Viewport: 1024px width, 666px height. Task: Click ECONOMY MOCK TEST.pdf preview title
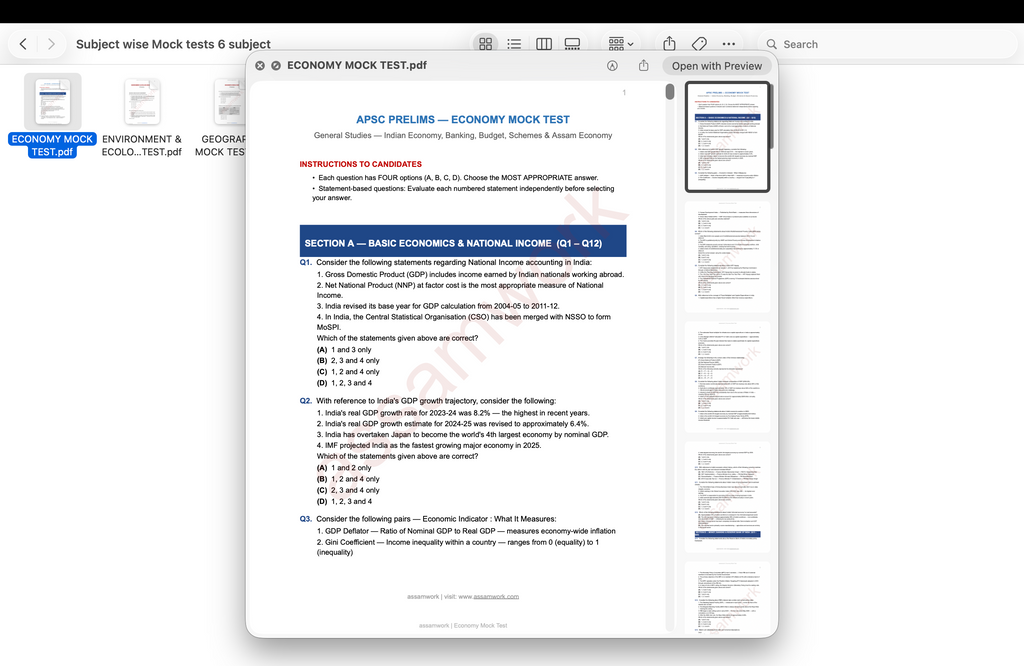point(357,65)
